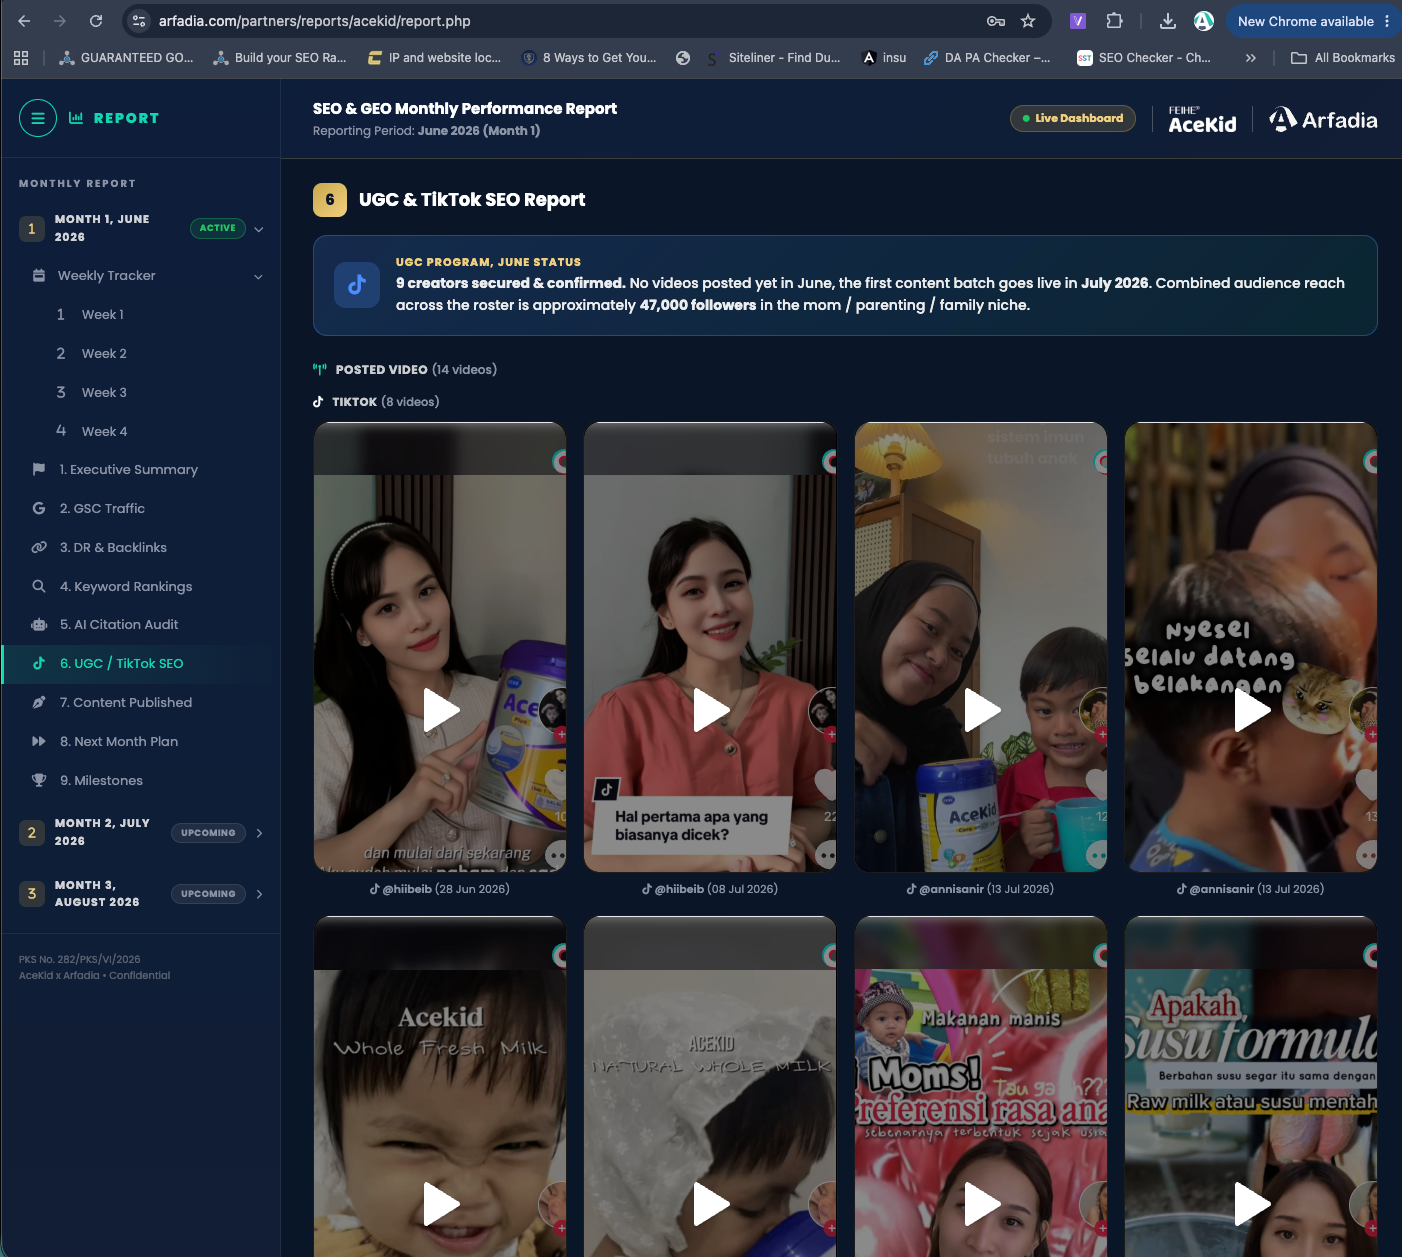Viewport: 1402px width, 1257px height.
Task: Expand Month 3, August 2026 section
Action: click(x=259, y=894)
